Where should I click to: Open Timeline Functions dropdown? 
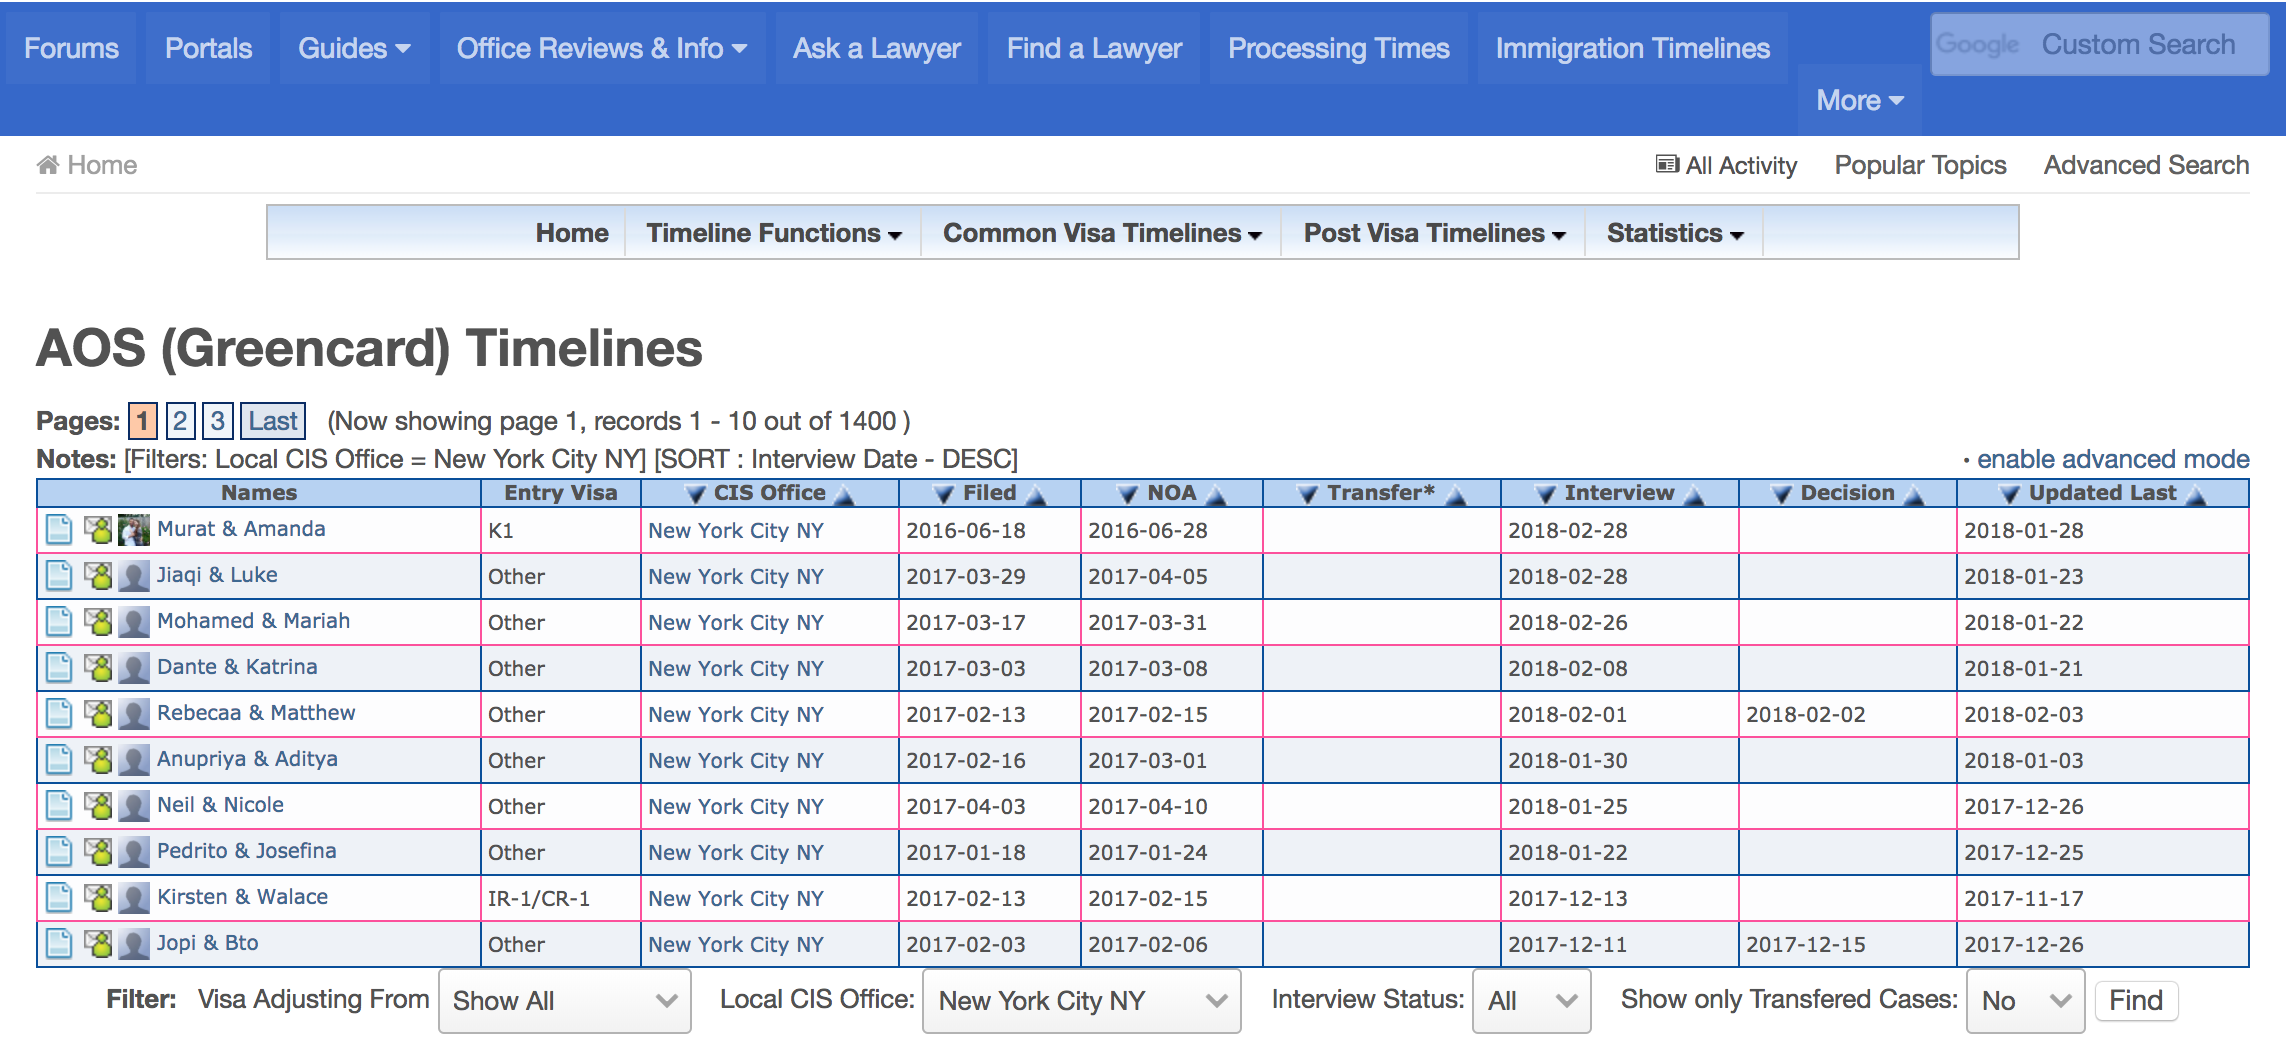tap(774, 233)
